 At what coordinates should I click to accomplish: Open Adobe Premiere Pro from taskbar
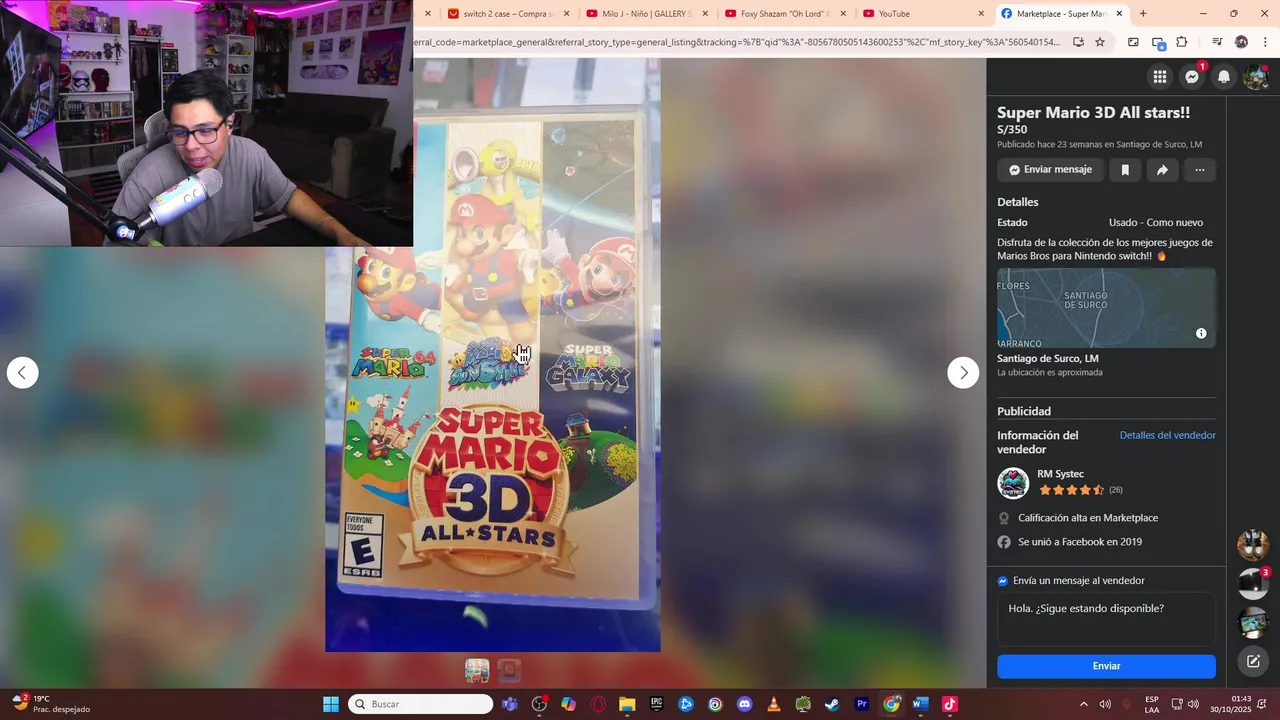click(862, 704)
